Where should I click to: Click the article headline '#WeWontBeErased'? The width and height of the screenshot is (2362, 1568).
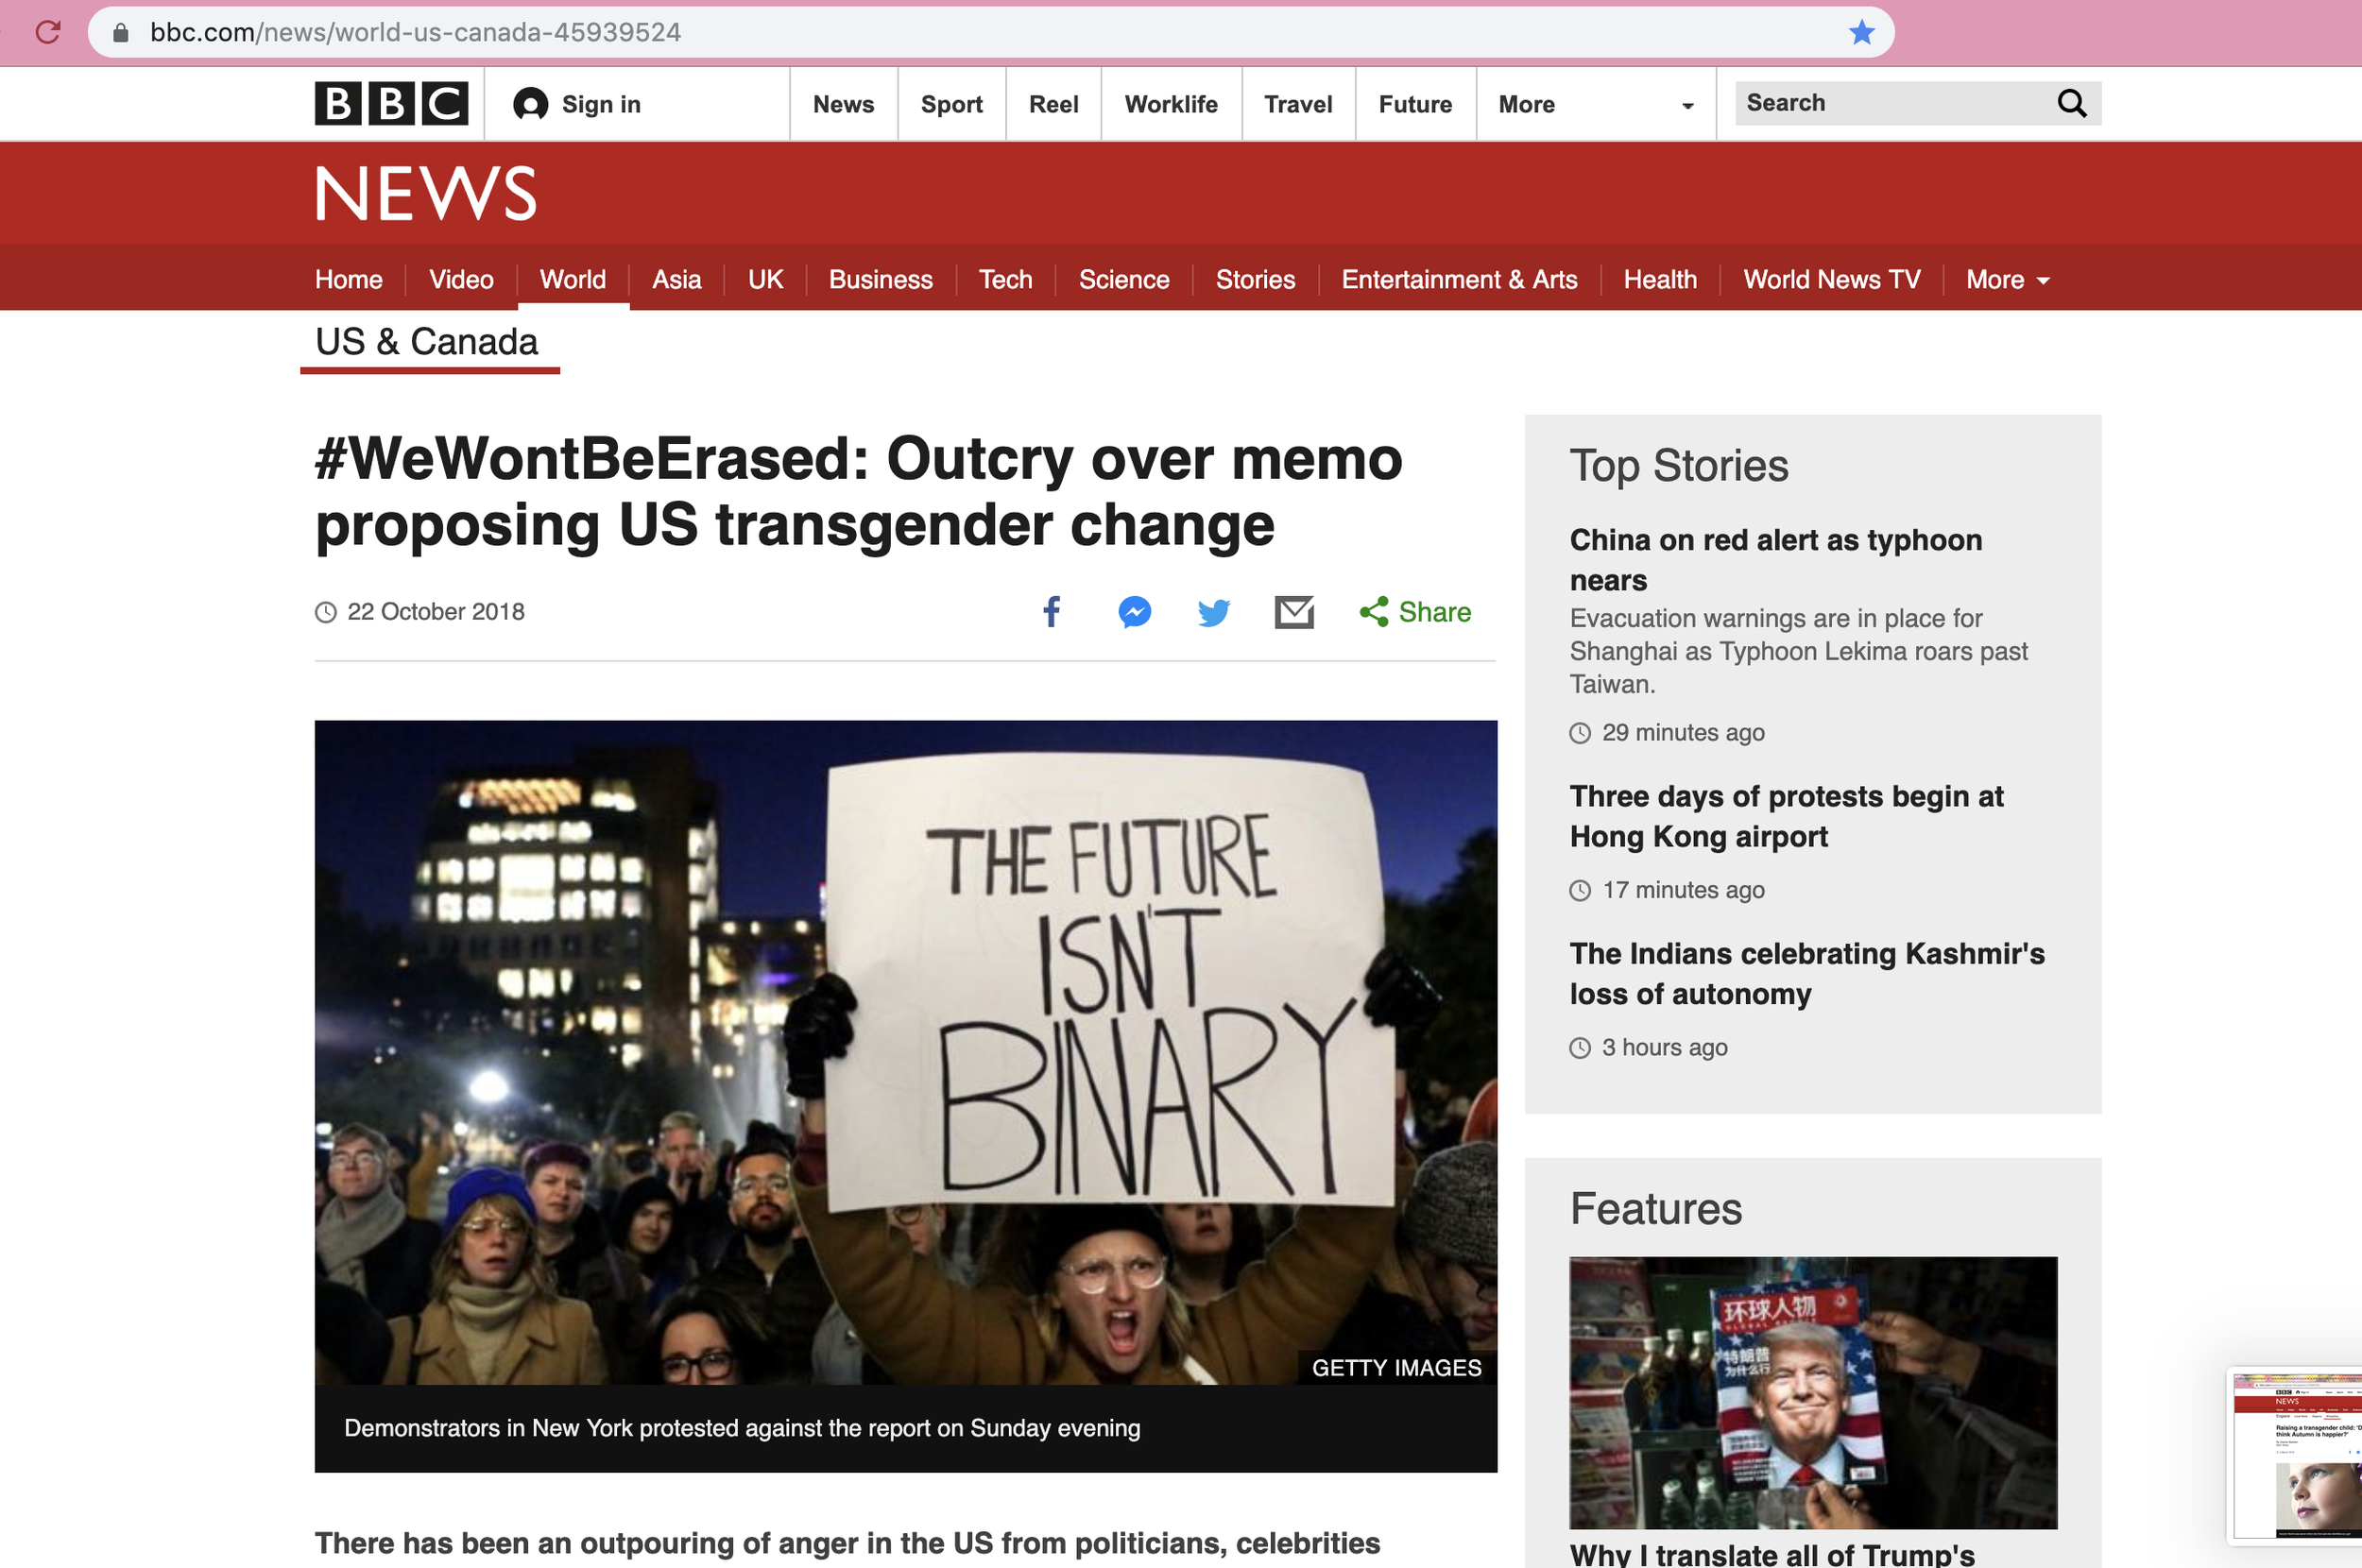pyautogui.click(x=858, y=491)
